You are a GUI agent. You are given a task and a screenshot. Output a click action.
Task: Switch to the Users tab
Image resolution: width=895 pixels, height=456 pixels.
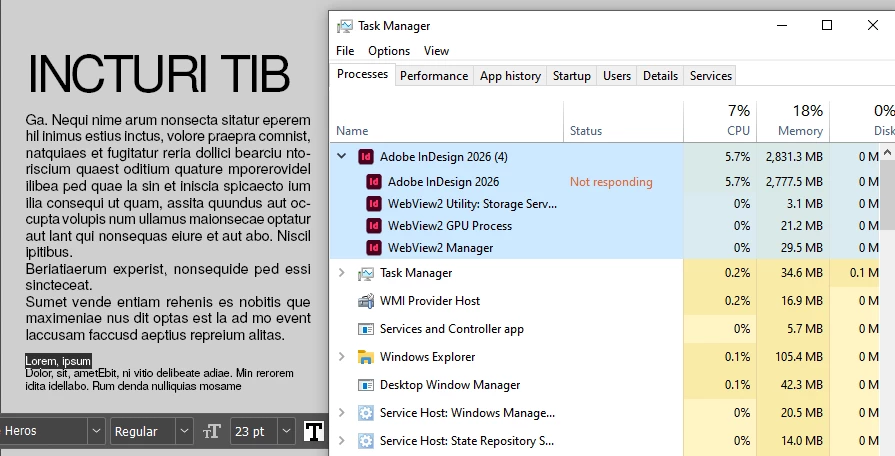[616, 76]
